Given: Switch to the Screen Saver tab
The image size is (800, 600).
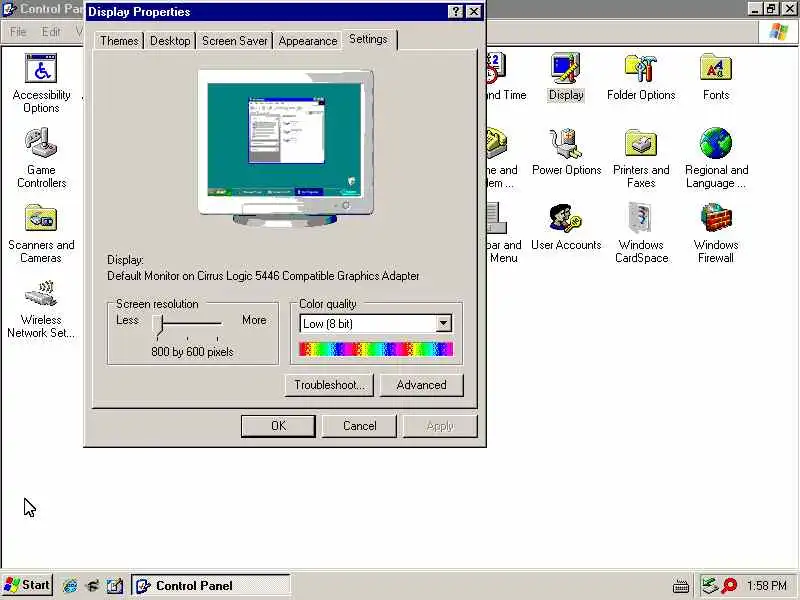Looking at the screenshot, I should [x=235, y=41].
